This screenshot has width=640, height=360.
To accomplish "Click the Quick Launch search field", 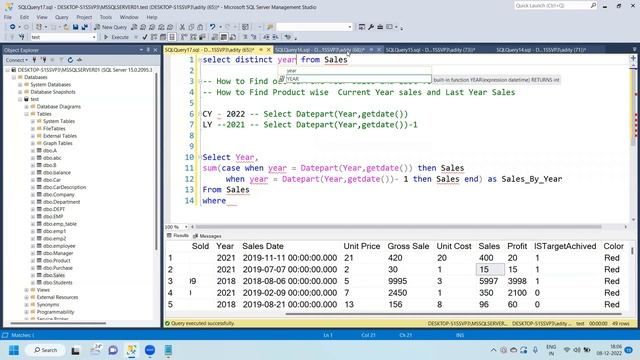I will (x=556, y=6).
